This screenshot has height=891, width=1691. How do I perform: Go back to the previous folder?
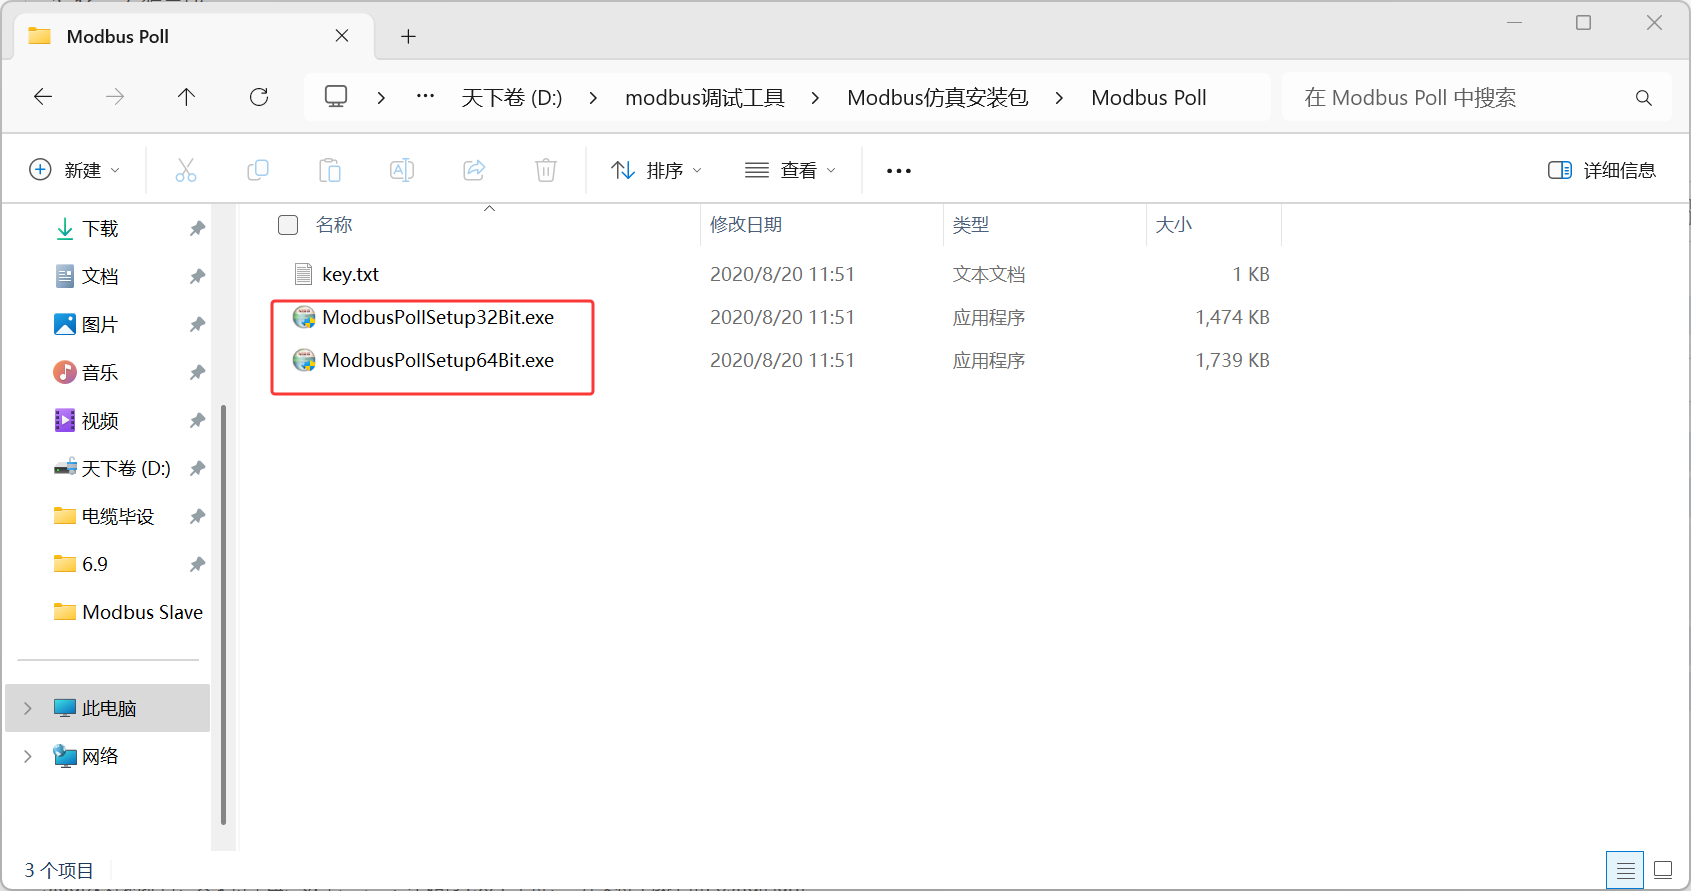click(43, 97)
